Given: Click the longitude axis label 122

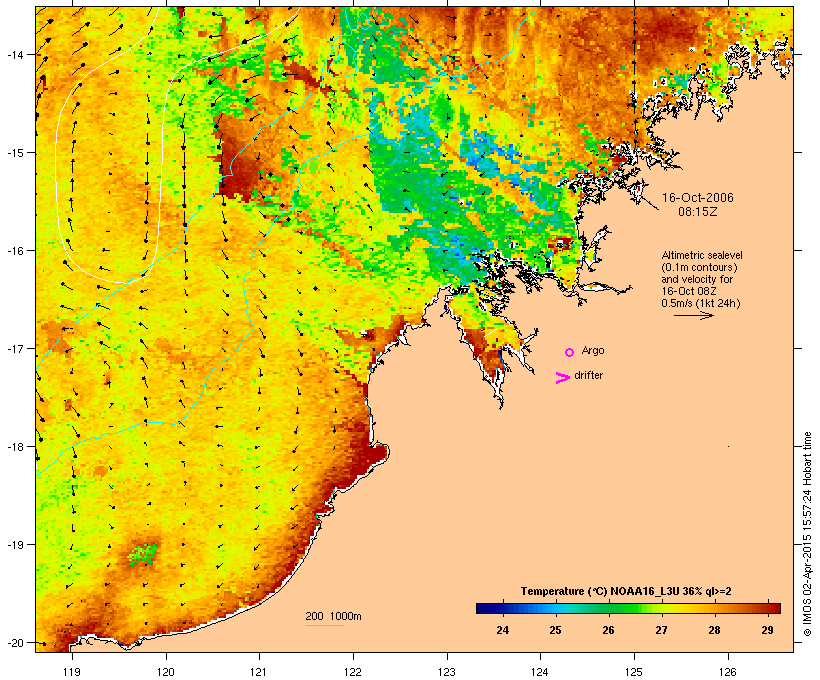Looking at the screenshot, I should 353,672.
